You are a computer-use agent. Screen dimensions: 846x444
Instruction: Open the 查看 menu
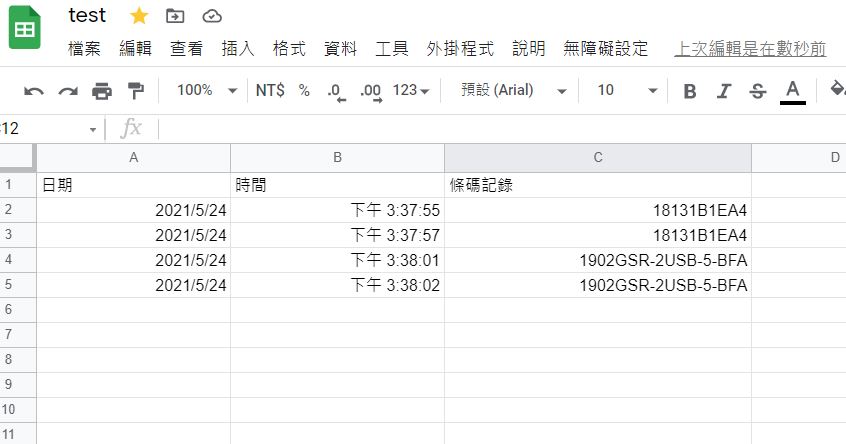click(x=187, y=49)
